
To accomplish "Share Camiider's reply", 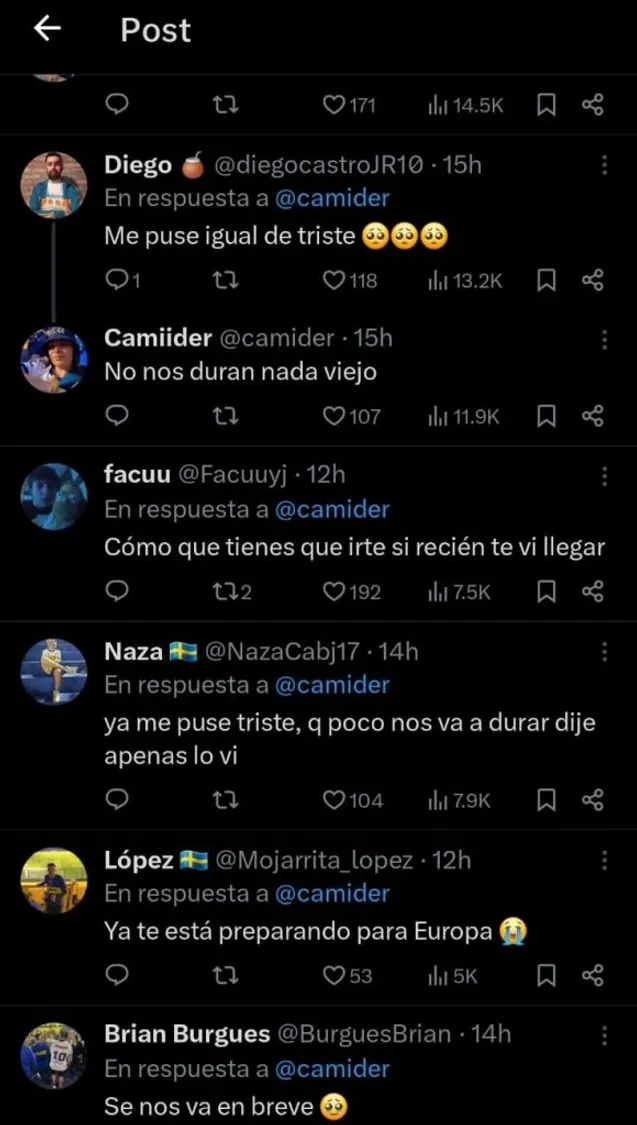I will pyautogui.click(x=593, y=416).
